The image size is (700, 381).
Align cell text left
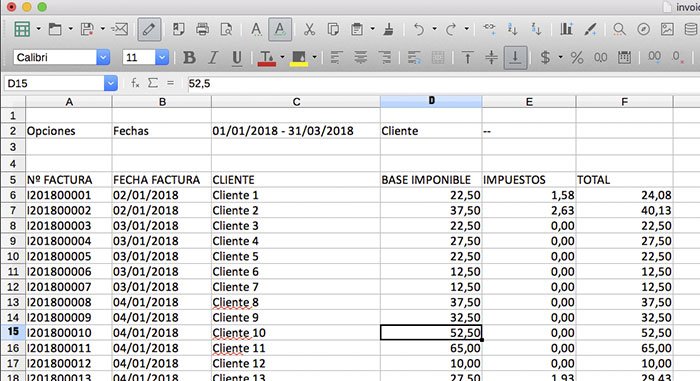point(336,58)
